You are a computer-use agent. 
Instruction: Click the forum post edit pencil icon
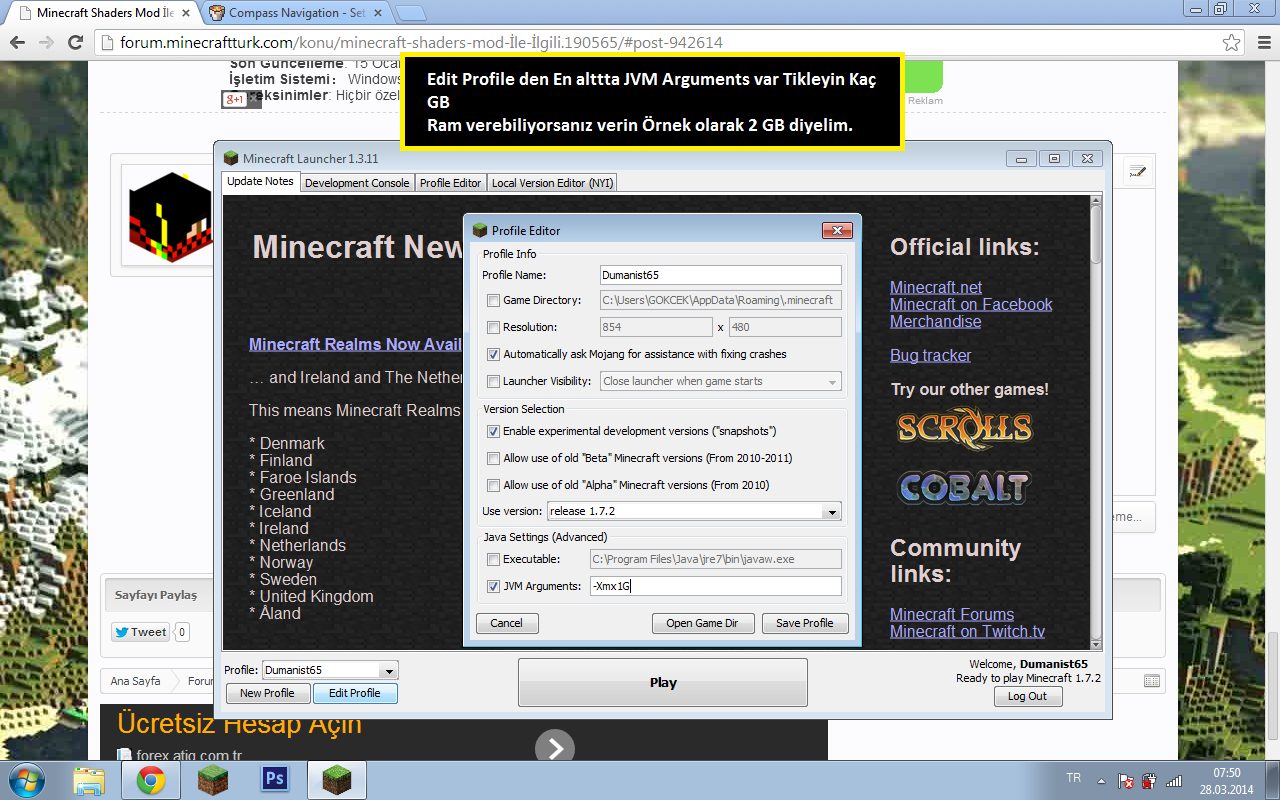(x=1137, y=171)
